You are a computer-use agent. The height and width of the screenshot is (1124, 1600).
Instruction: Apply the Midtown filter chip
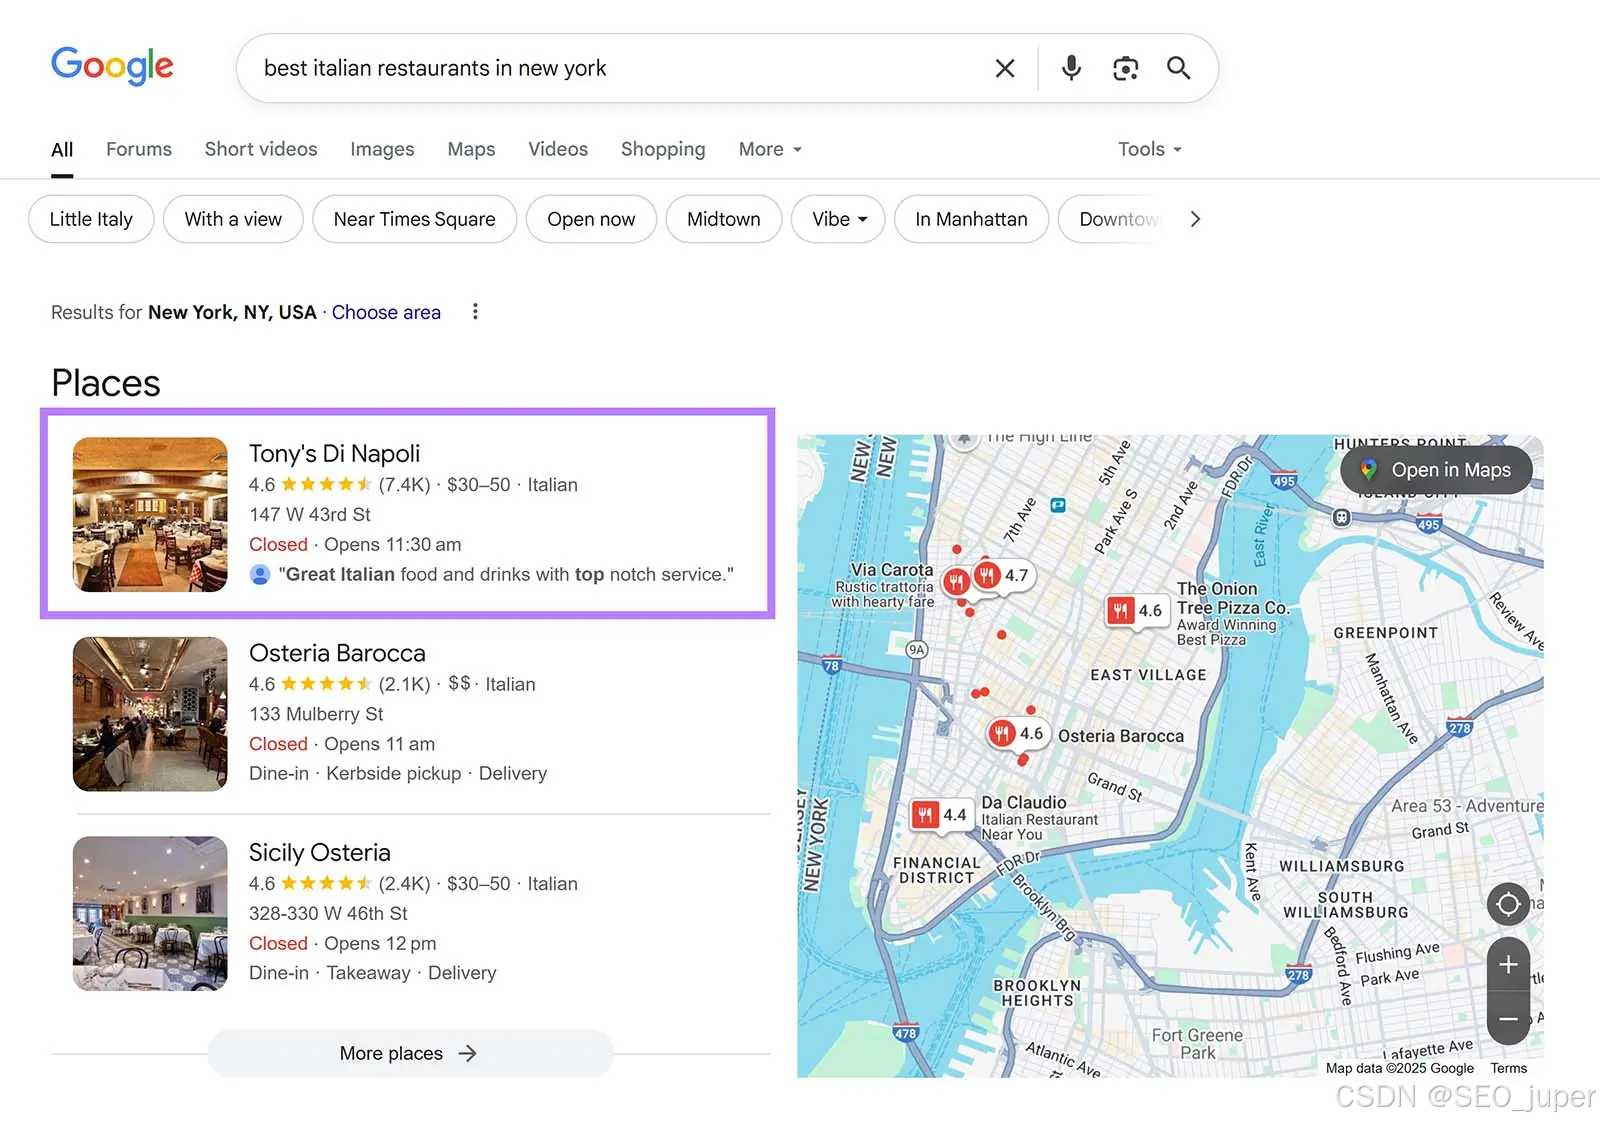[723, 219]
